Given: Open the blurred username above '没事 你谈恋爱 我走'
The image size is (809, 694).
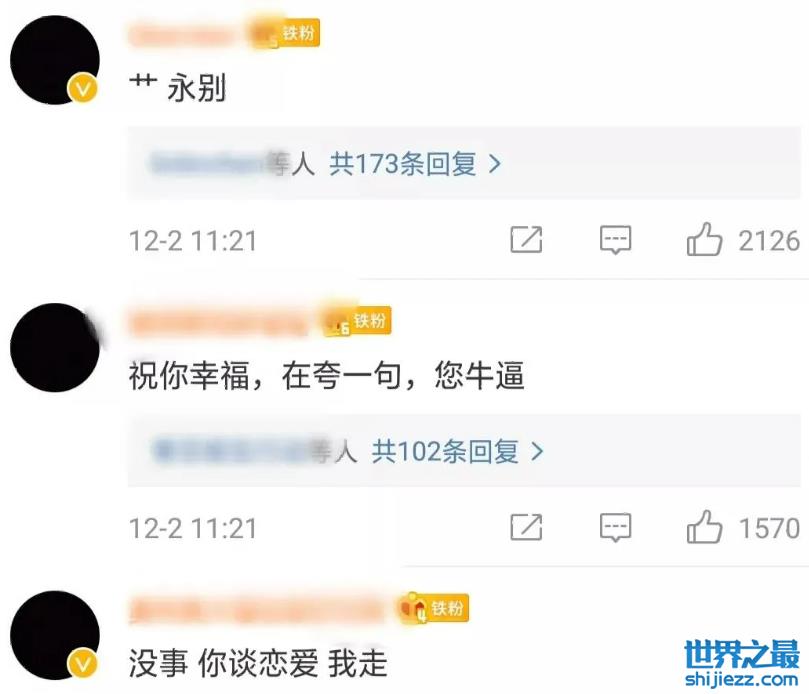Looking at the screenshot, I should tap(257, 610).
